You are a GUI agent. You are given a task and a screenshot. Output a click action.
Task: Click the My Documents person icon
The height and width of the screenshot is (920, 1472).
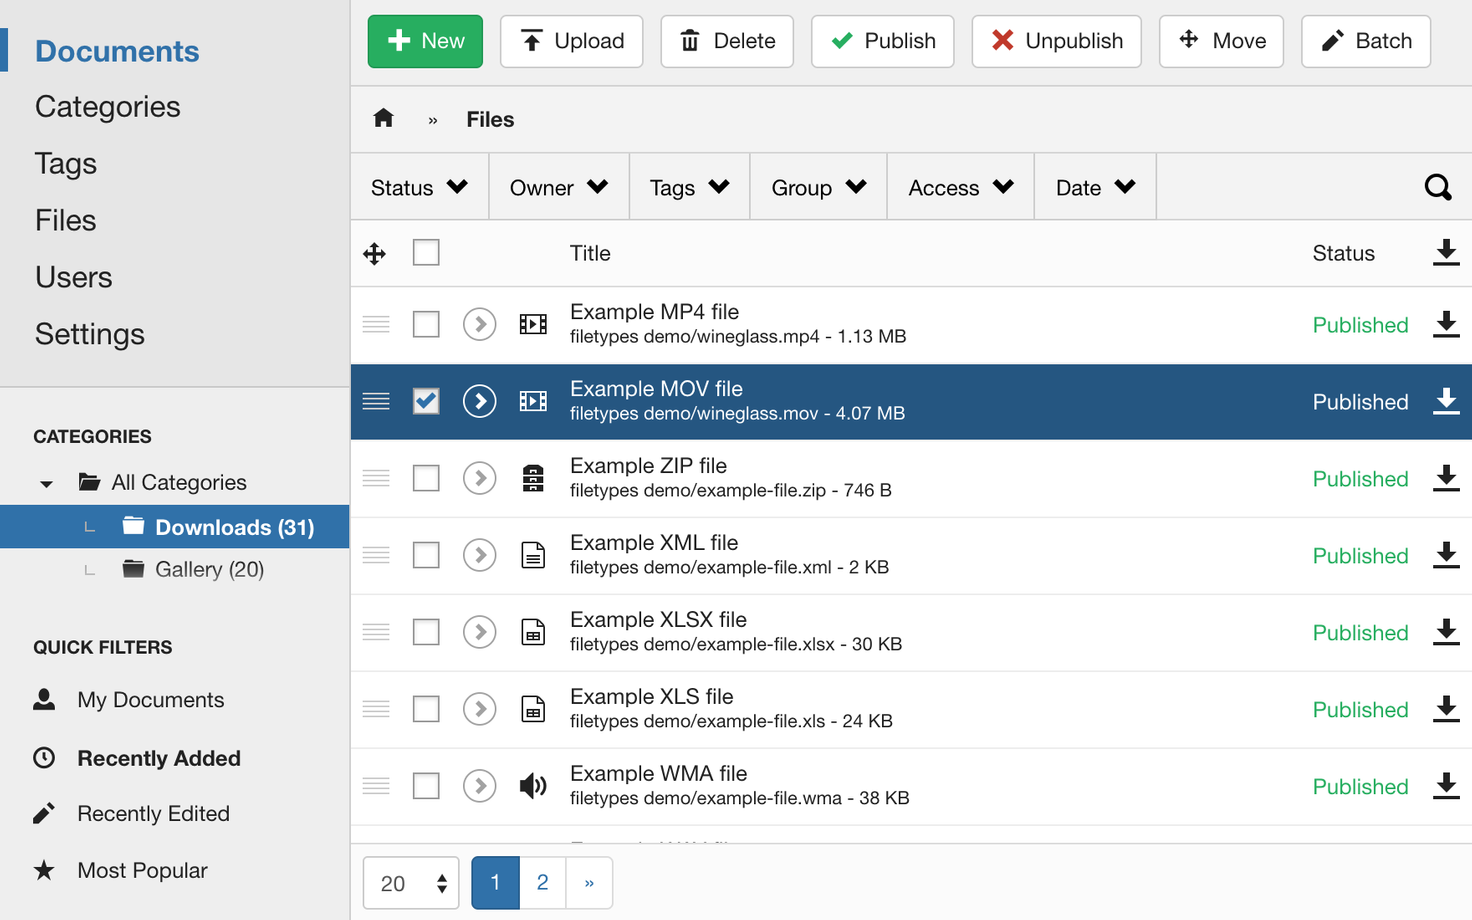(45, 699)
